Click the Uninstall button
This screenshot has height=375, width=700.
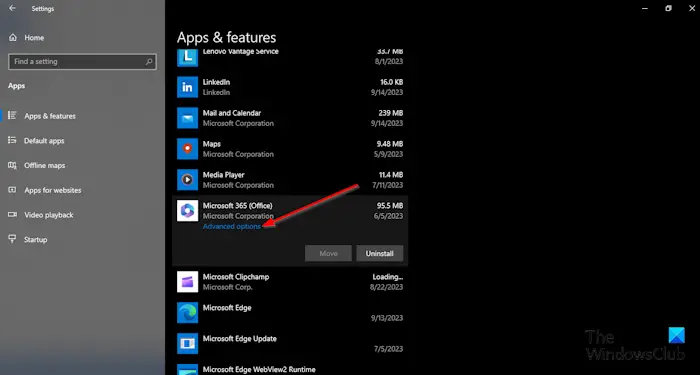[379, 253]
